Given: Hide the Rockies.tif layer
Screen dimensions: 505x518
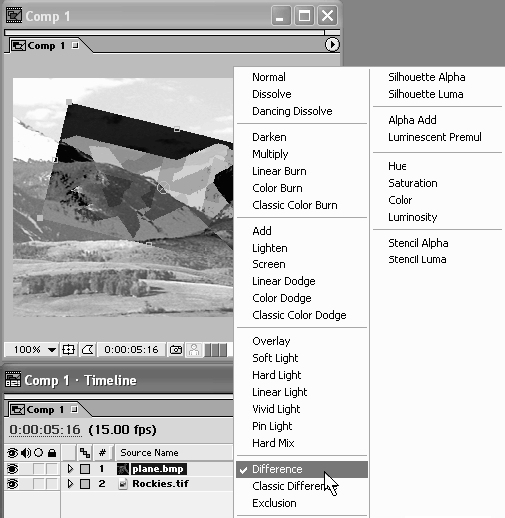Looking at the screenshot, I should coord(12,484).
